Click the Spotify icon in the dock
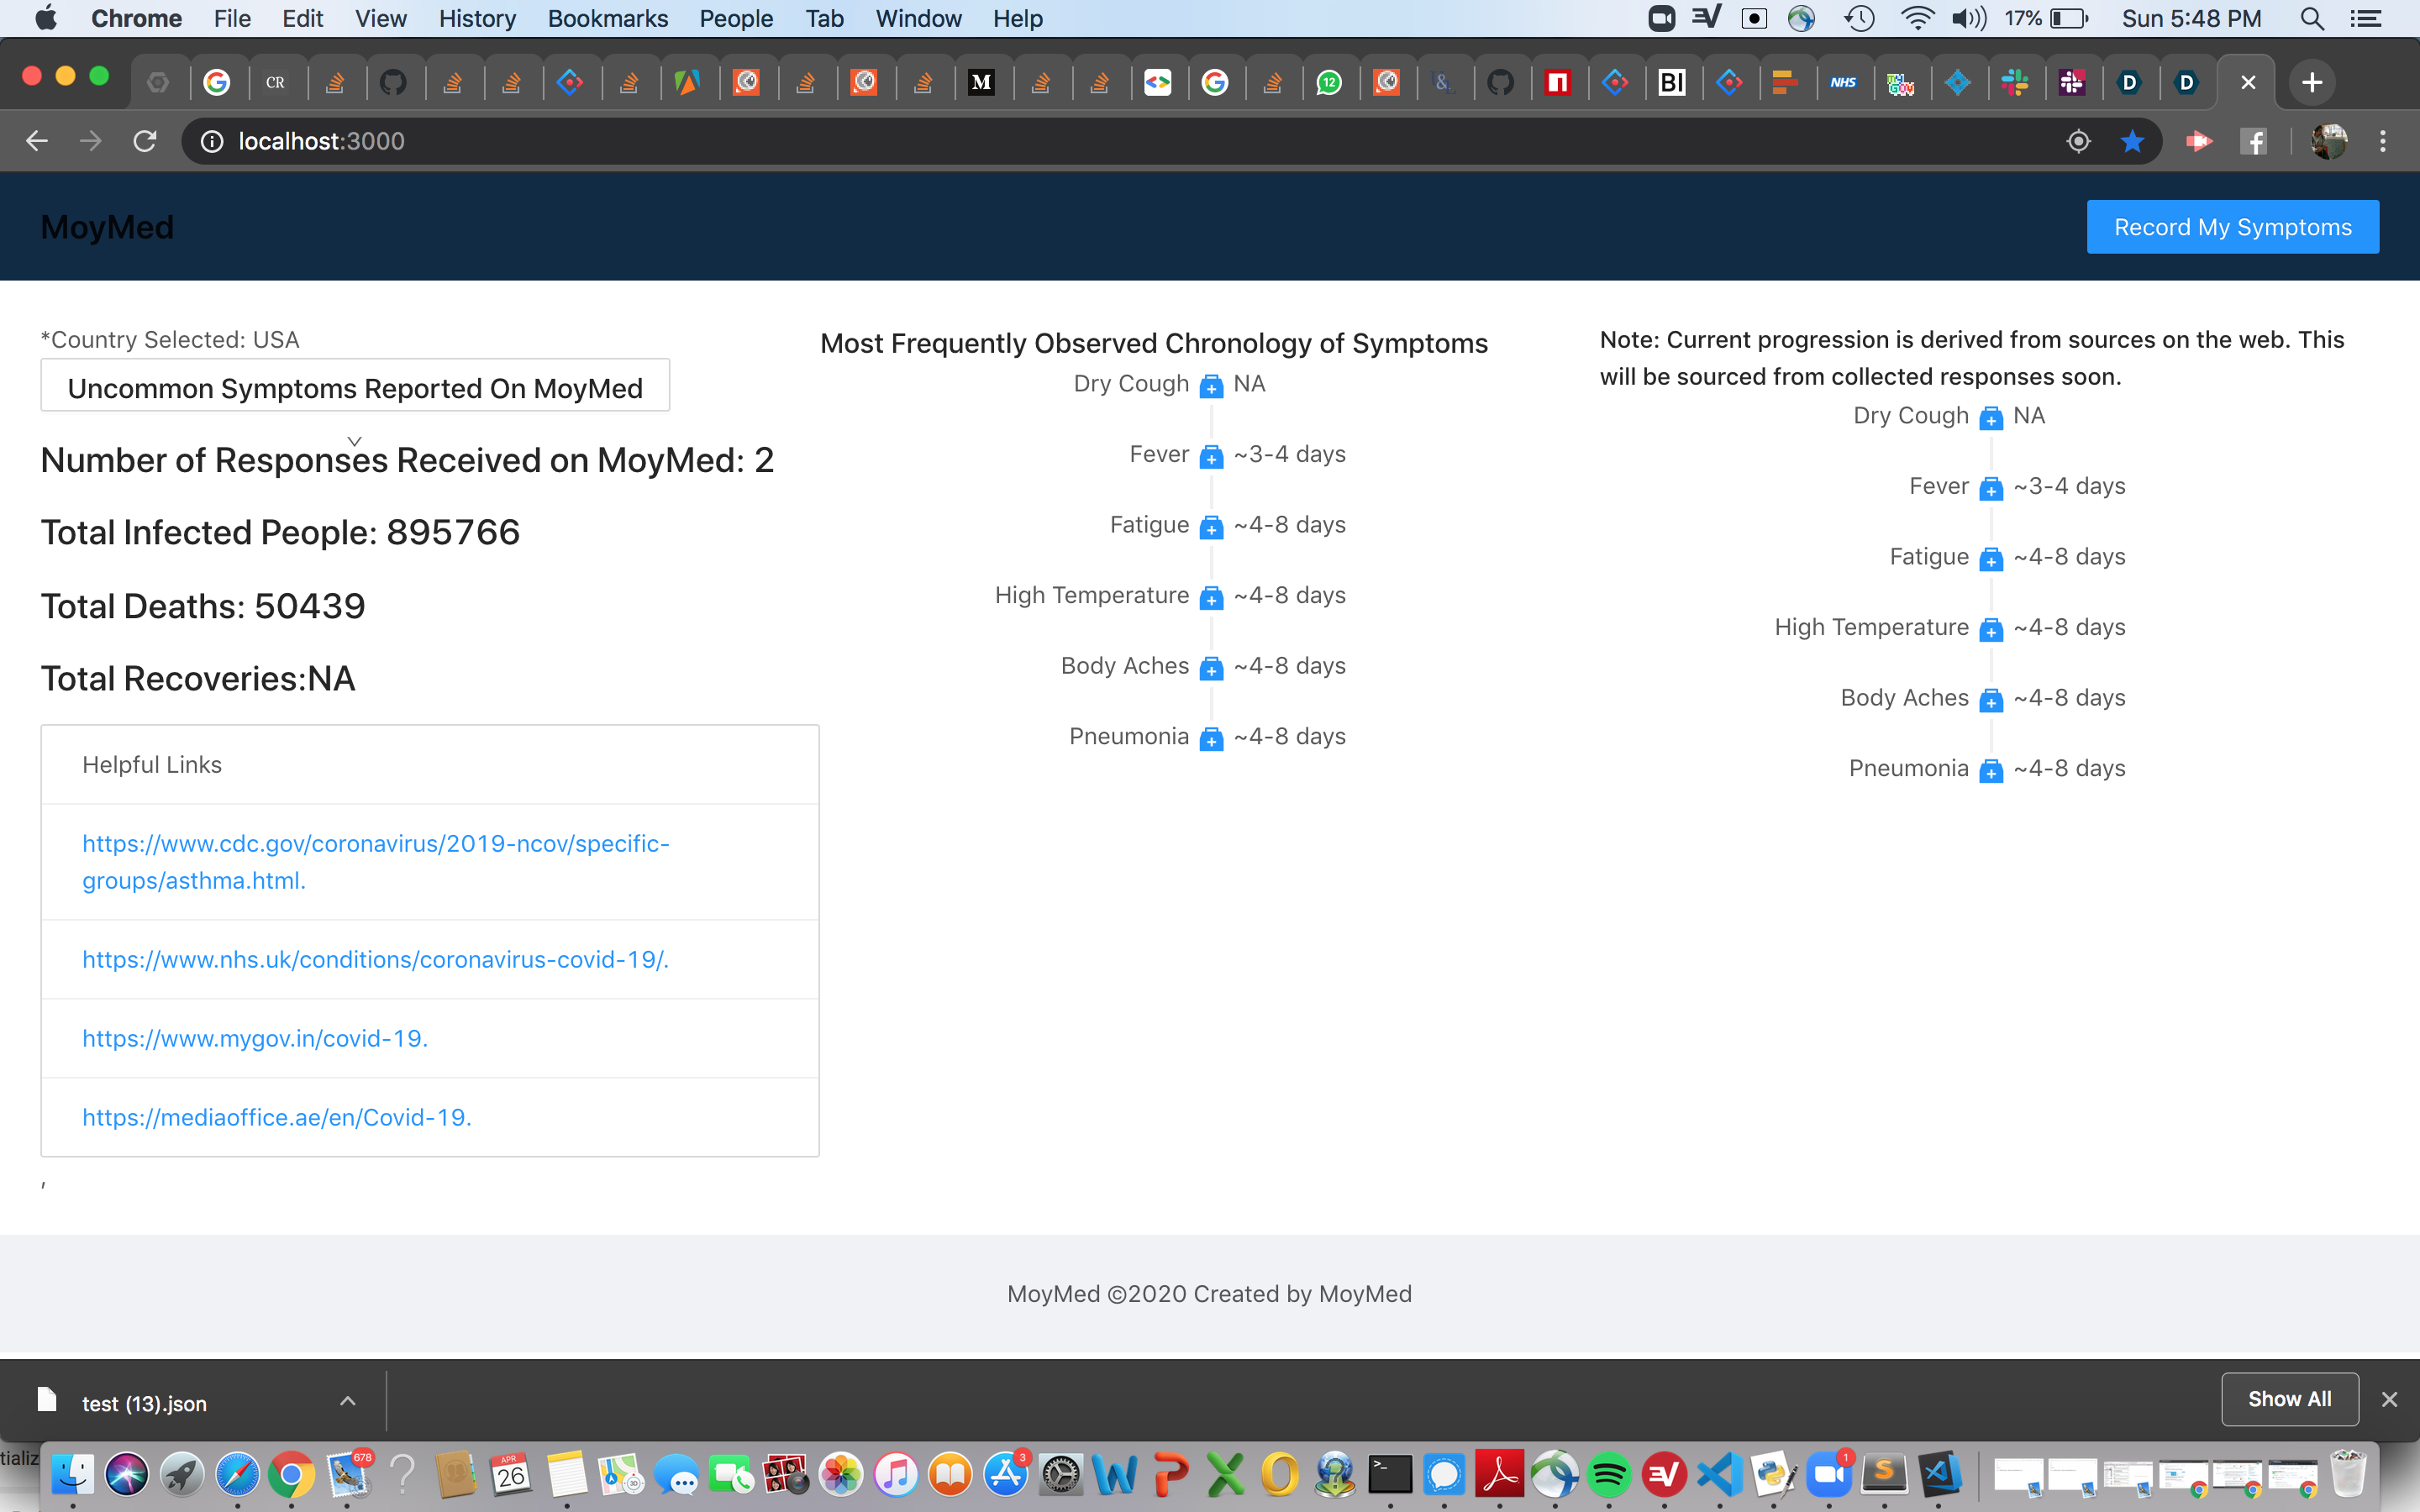Viewport: 2420px width, 1512px height. click(1609, 1474)
